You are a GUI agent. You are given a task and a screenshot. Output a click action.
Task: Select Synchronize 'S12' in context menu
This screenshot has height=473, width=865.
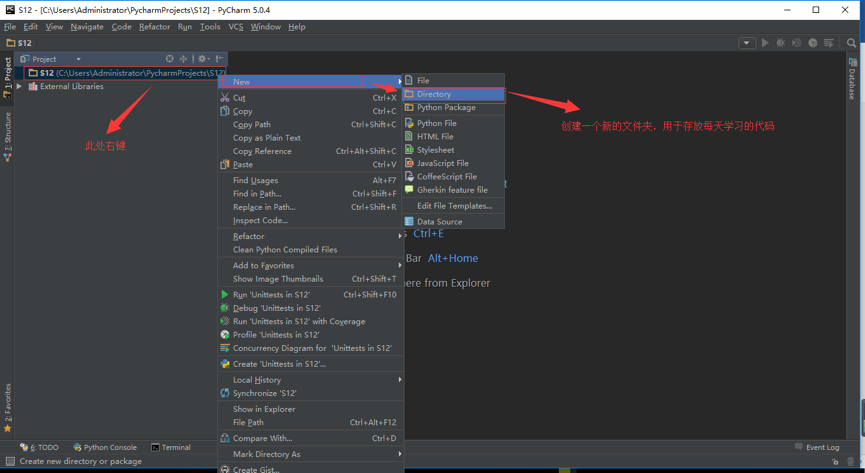[x=311, y=393]
